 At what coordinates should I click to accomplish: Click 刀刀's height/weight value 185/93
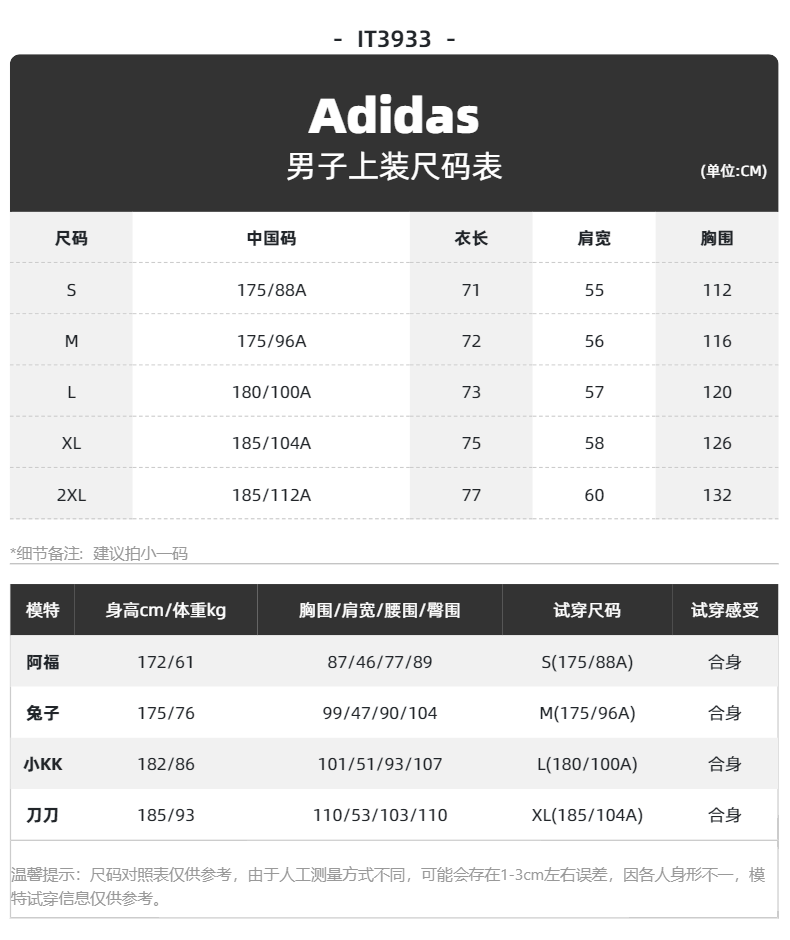point(166,815)
